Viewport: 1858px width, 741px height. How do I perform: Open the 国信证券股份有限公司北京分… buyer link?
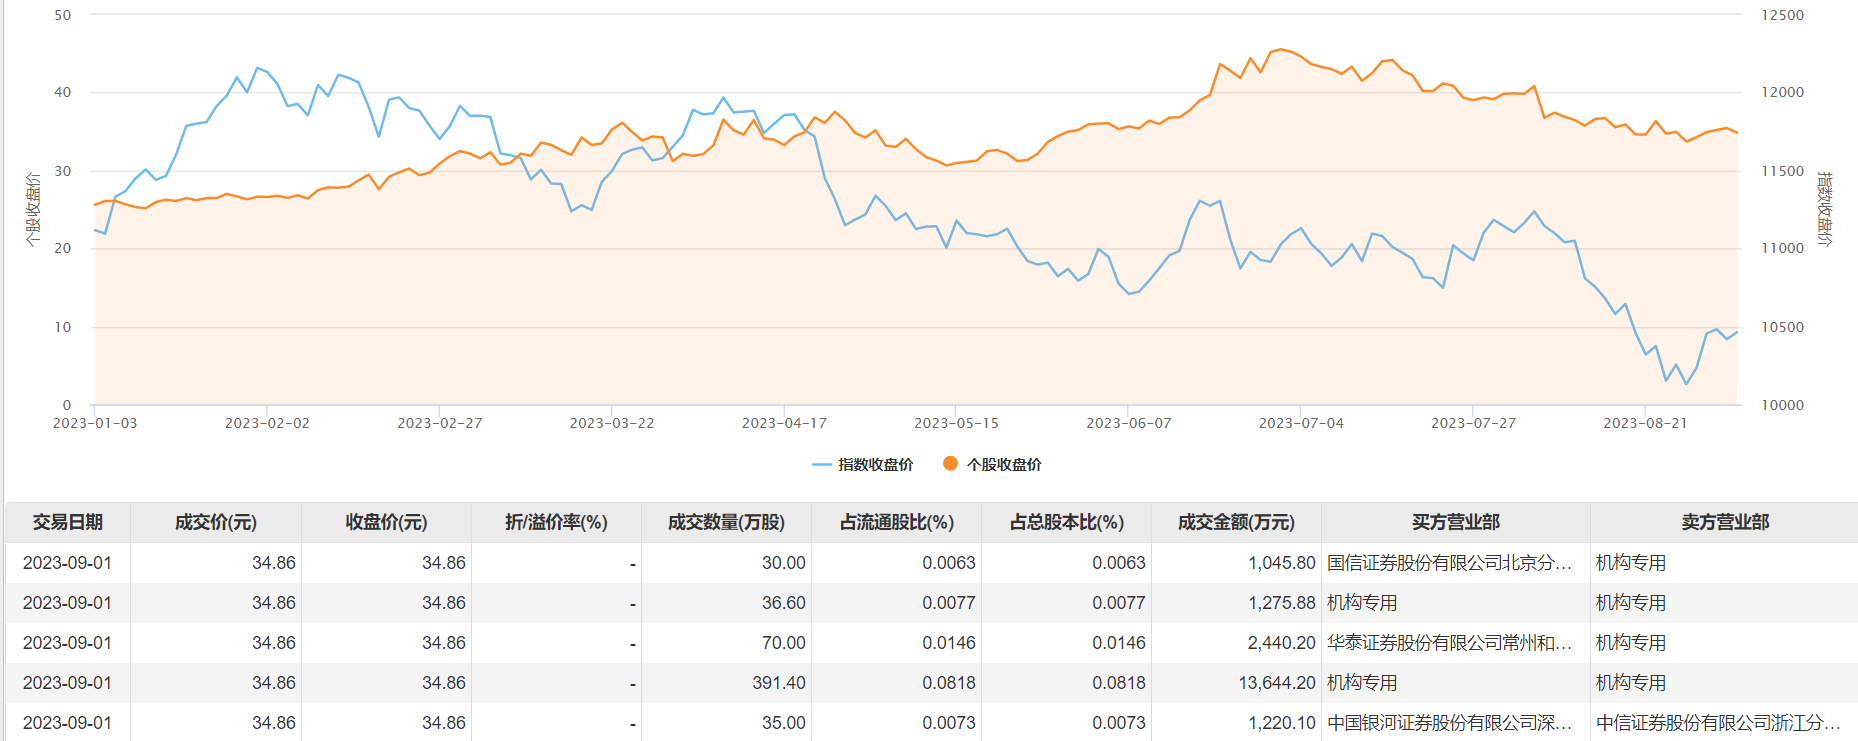(x=1449, y=563)
